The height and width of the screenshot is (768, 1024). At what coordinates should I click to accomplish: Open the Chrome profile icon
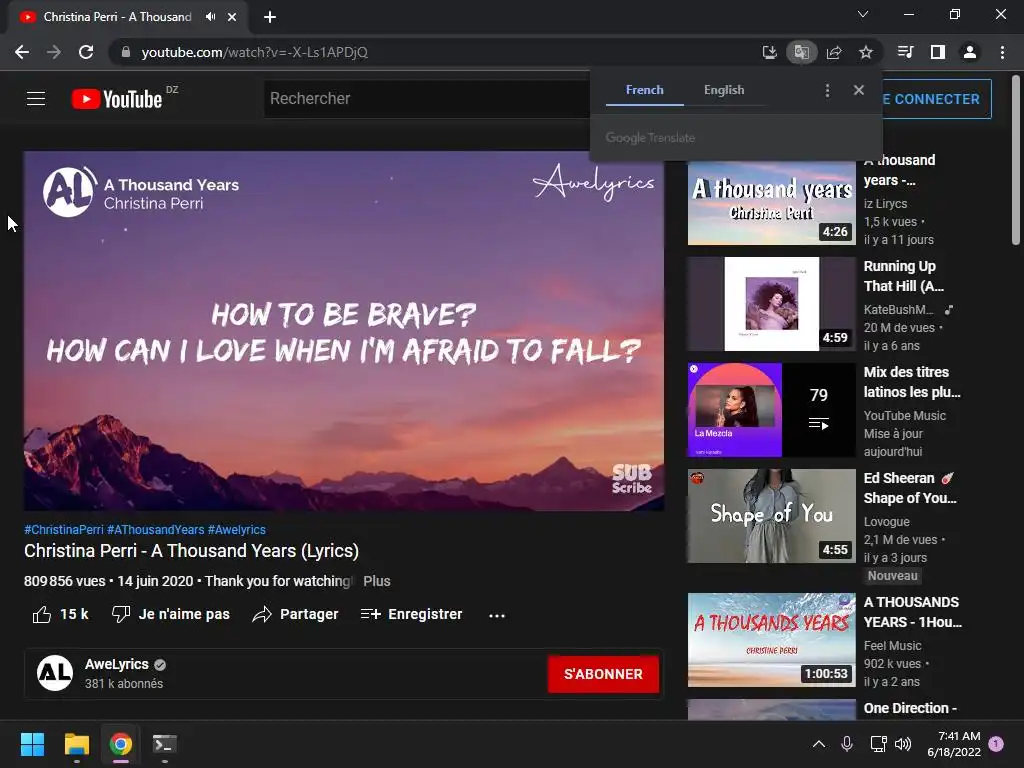tap(970, 52)
